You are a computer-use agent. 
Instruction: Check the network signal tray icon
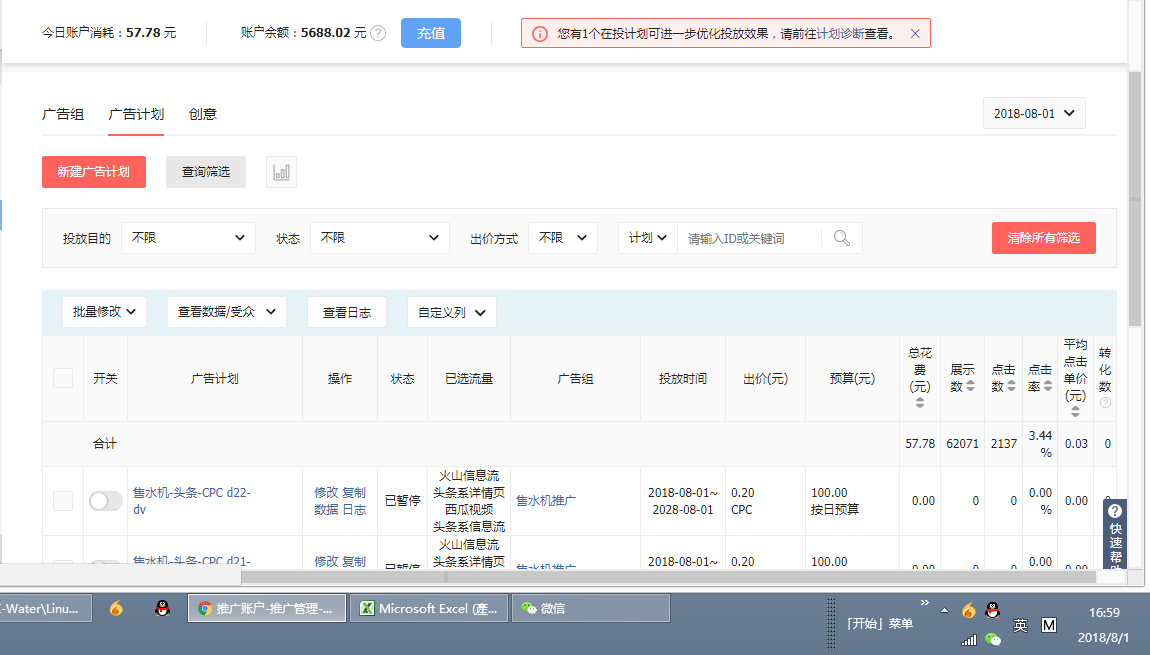tap(969, 640)
